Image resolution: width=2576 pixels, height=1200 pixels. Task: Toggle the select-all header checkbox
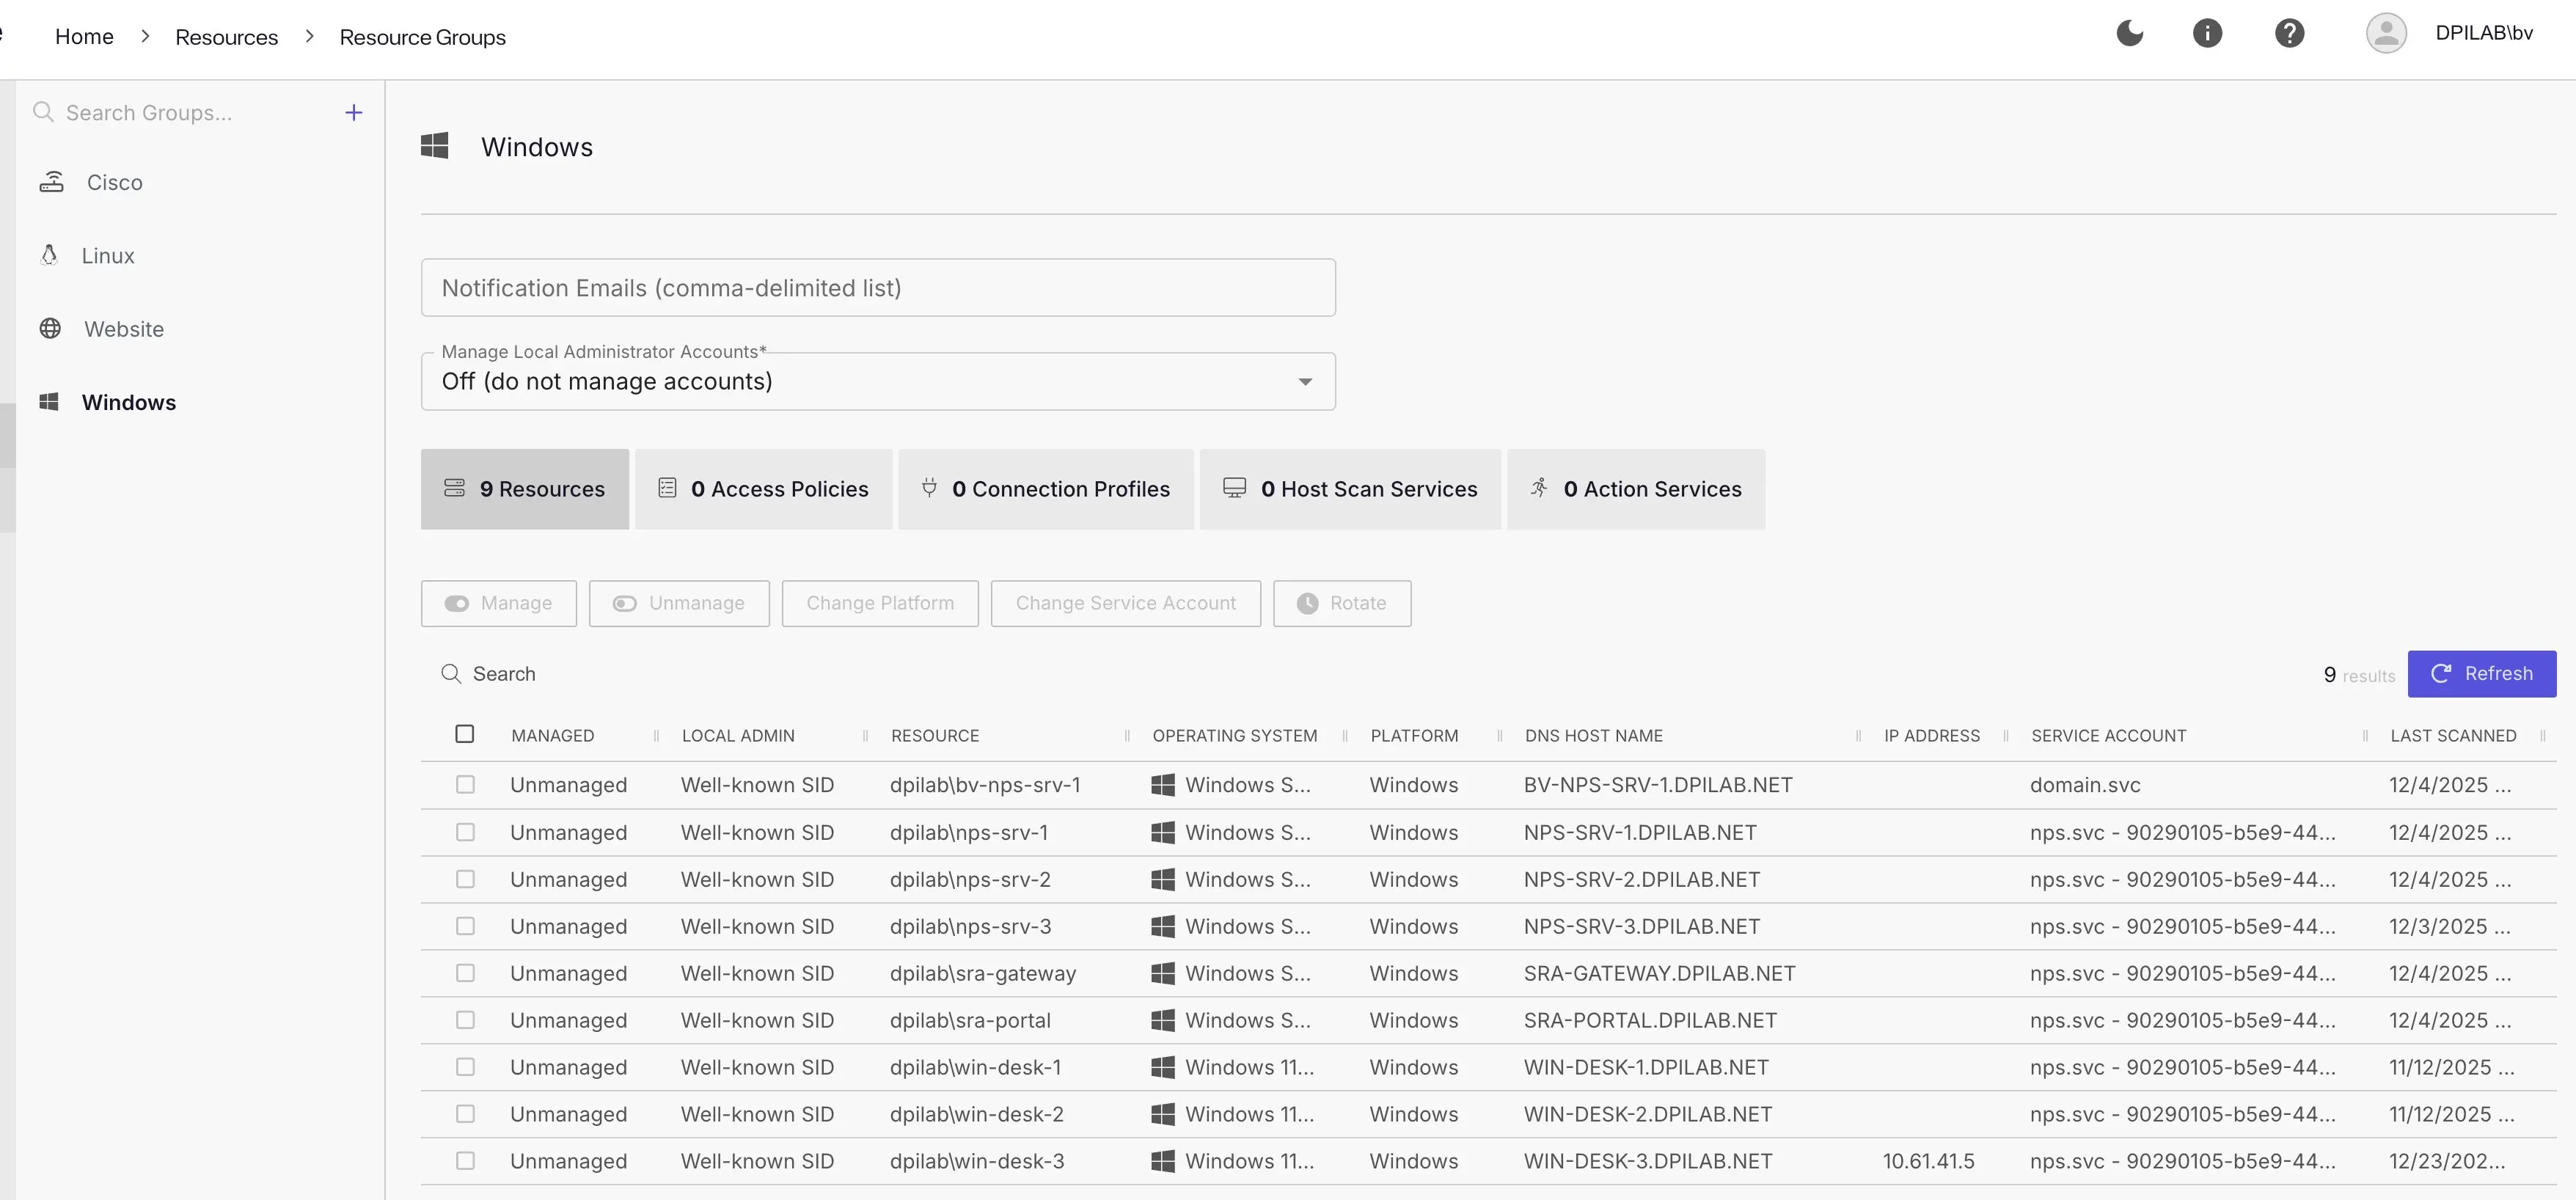point(464,734)
